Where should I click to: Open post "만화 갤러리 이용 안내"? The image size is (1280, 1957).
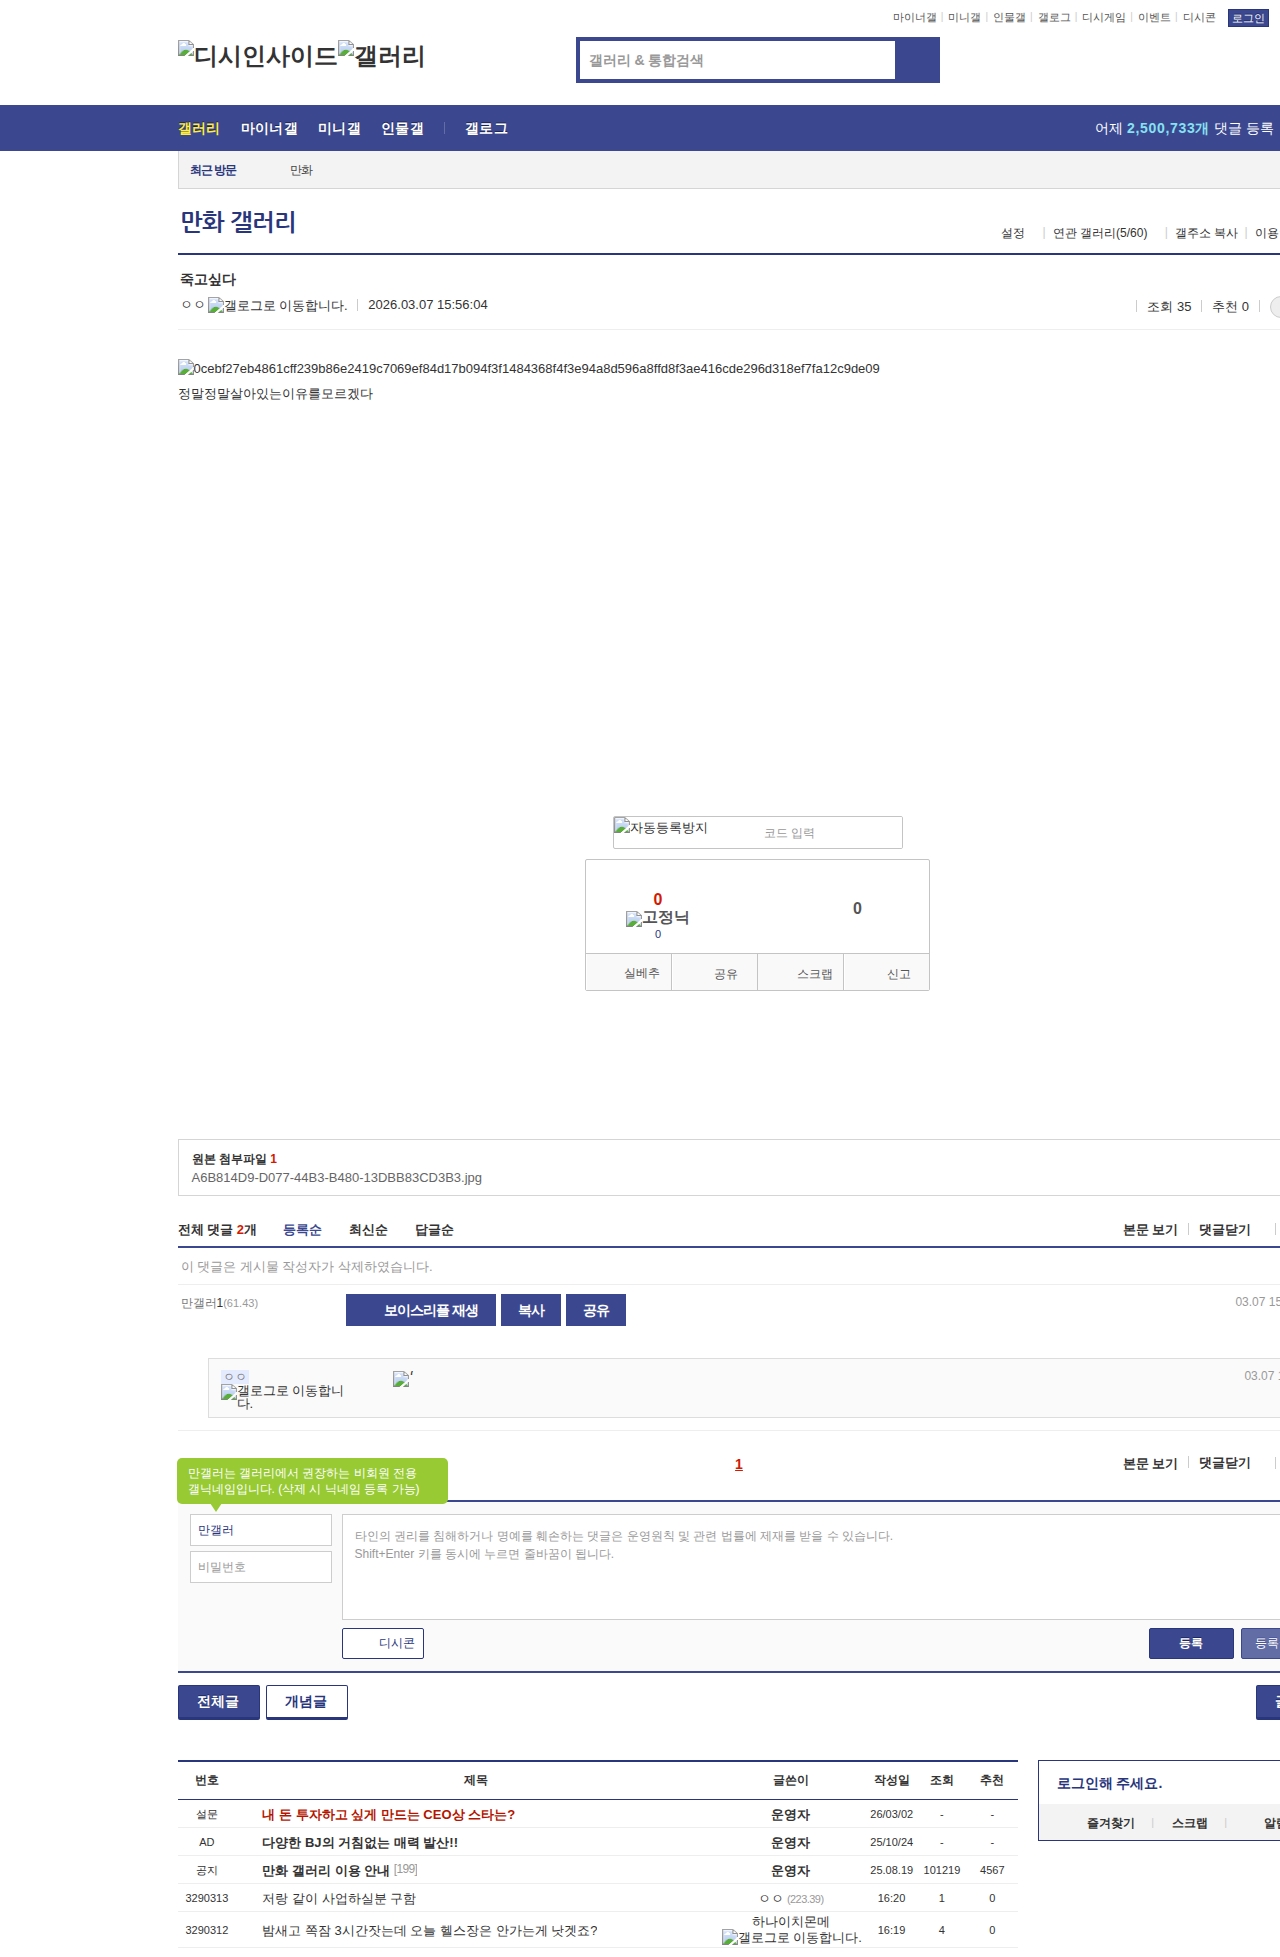tap(325, 1870)
